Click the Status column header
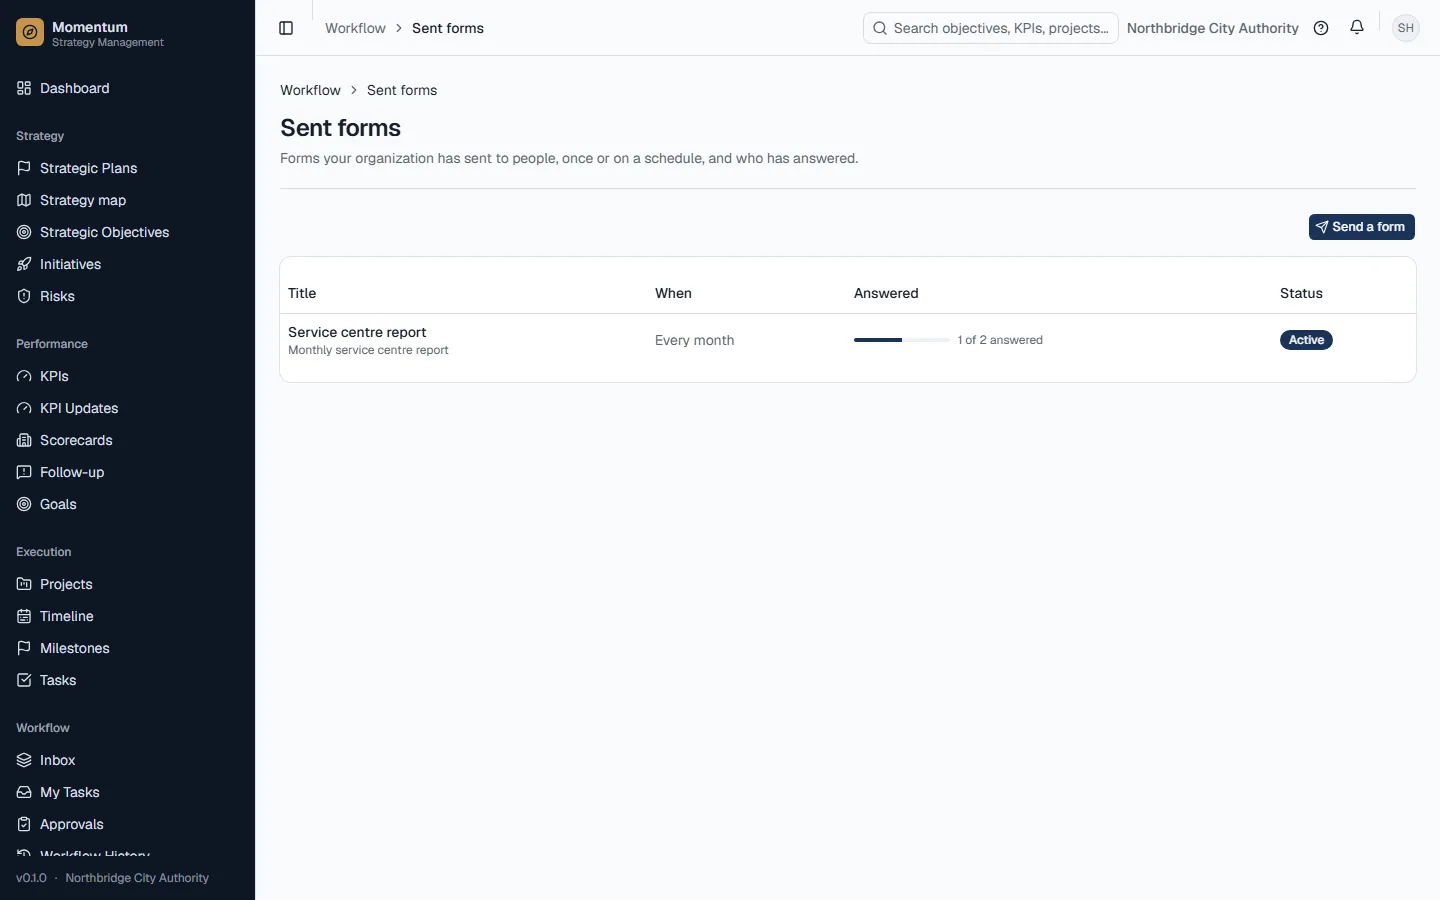This screenshot has height=900, width=1440. pyautogui.click(x=1301, y=293)
